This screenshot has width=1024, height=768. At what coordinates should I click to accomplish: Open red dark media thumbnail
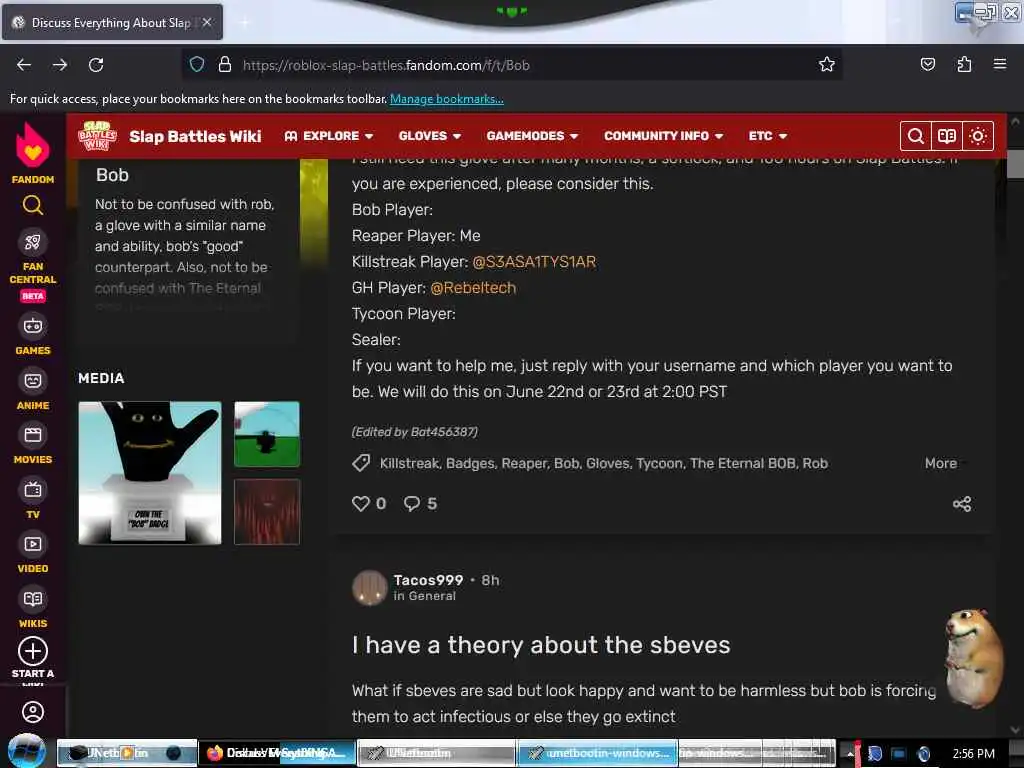pyautogui.click(x=267, y=512)
